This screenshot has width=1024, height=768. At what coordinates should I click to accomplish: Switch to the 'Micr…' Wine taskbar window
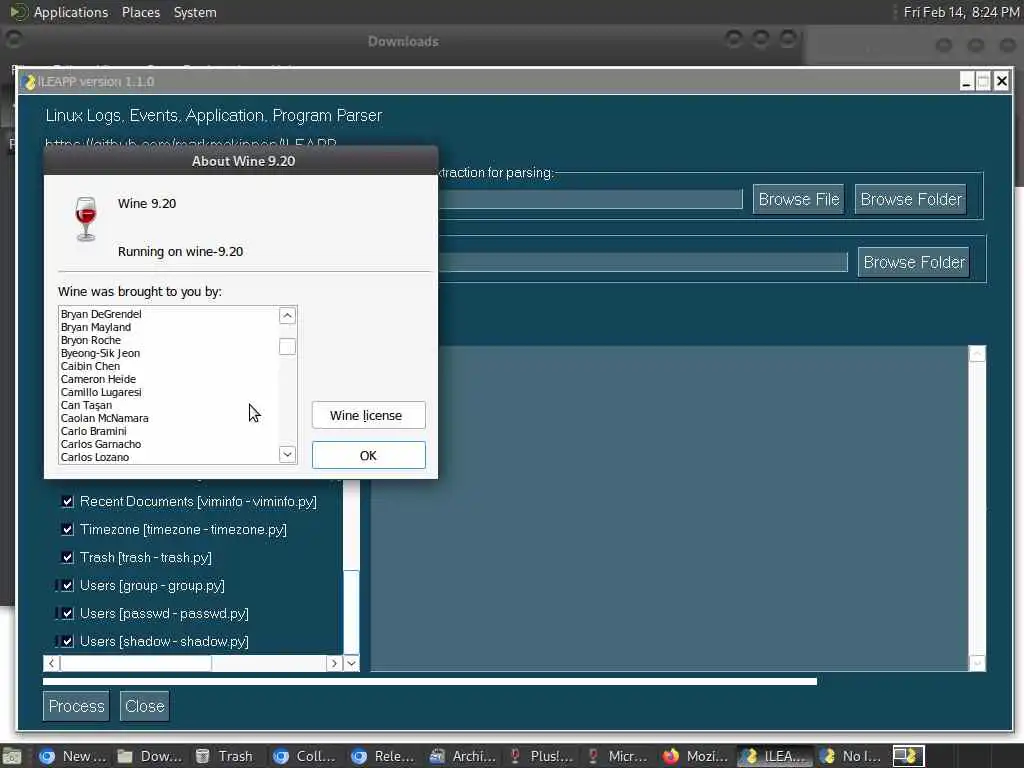[x=617, y=756]
